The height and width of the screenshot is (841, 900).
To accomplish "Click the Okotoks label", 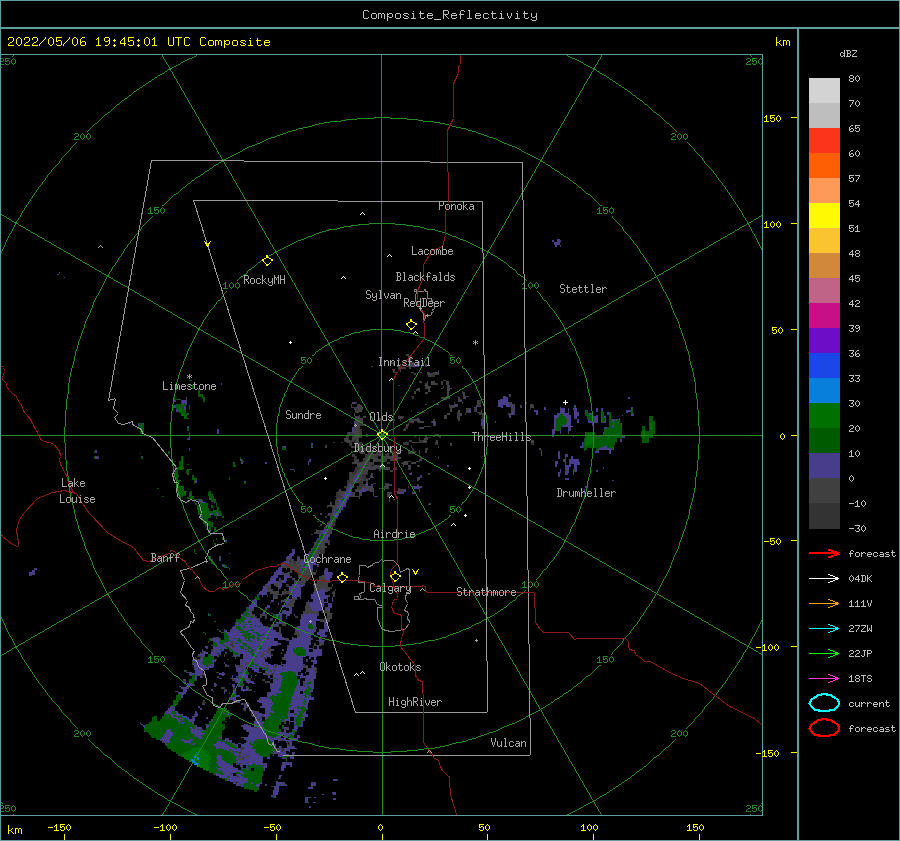I will [400, 667].
